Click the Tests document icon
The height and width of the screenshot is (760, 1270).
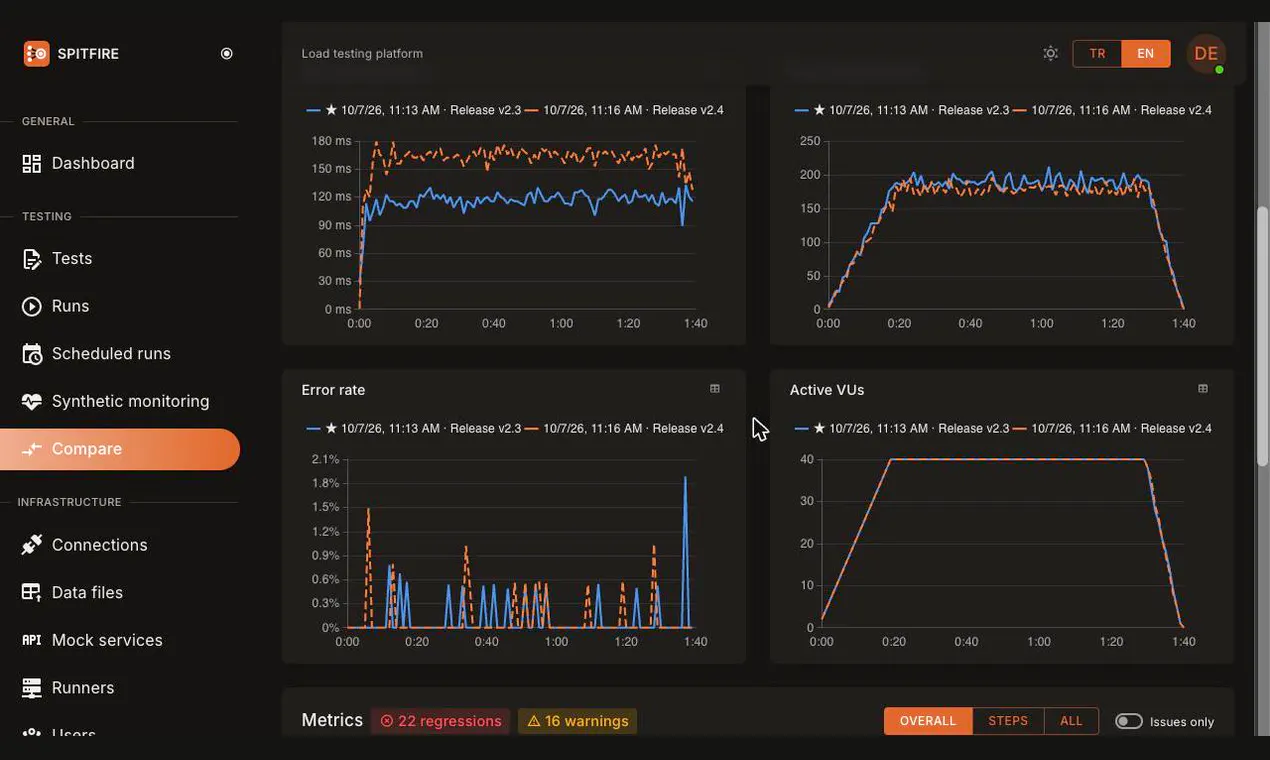coord(32,258)
